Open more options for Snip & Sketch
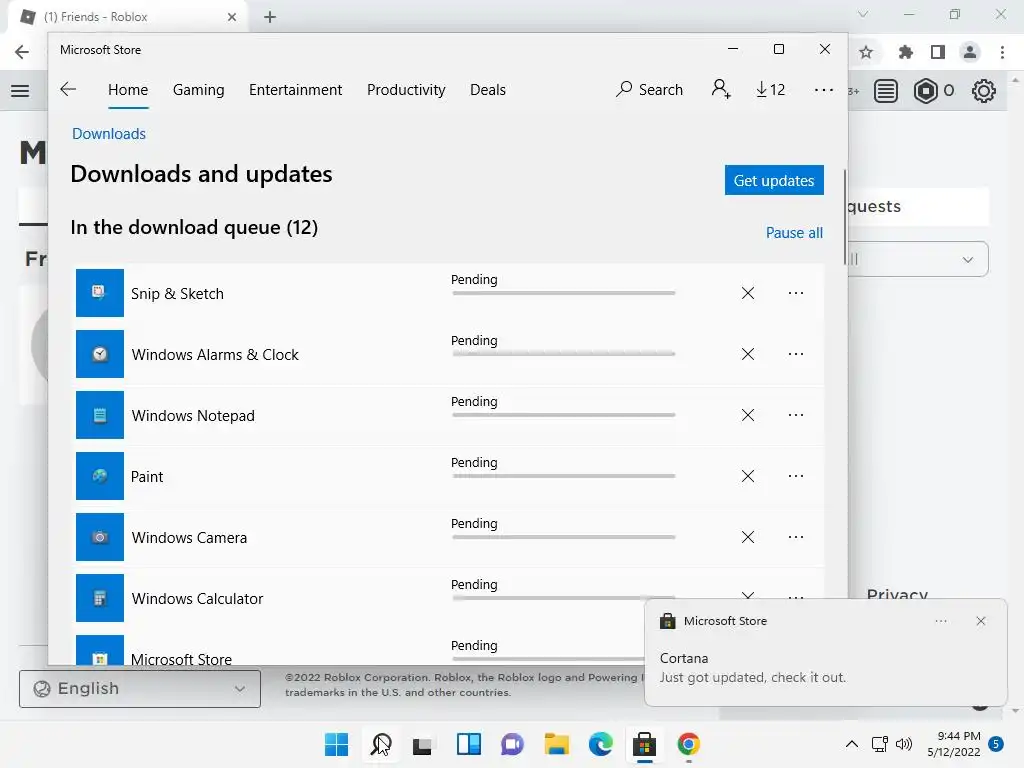The width and height of the screenshot is (1024, 768). pyautogui.click(x=795, y=293)
